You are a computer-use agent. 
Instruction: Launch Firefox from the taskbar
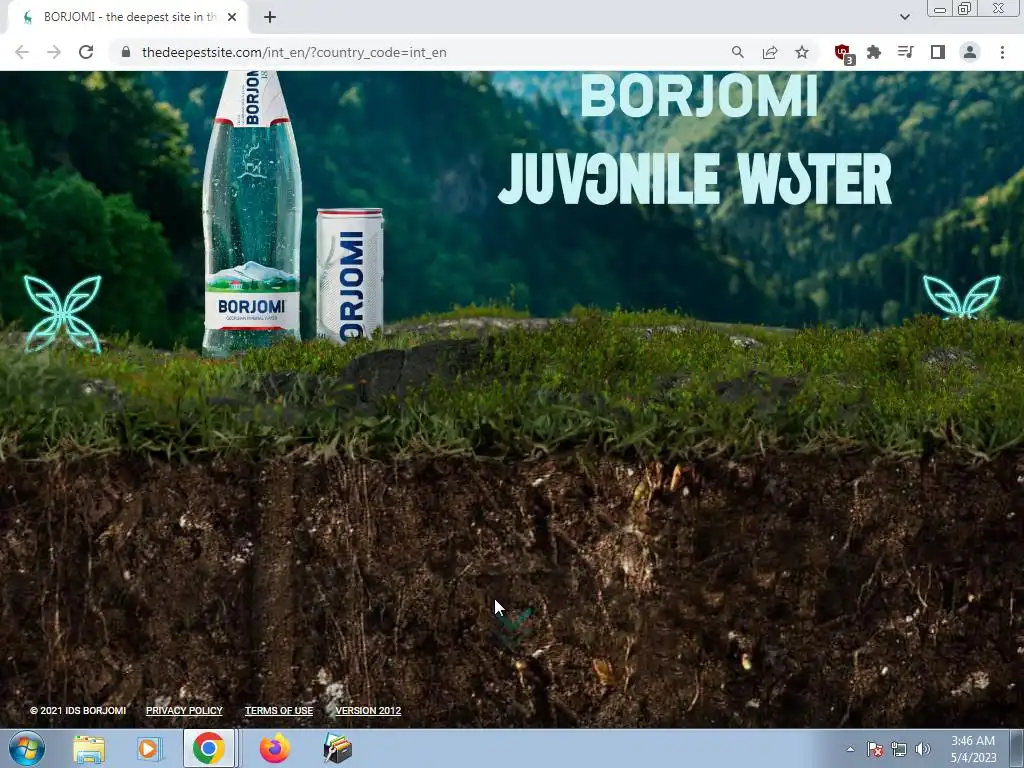(x=275, y=749)
